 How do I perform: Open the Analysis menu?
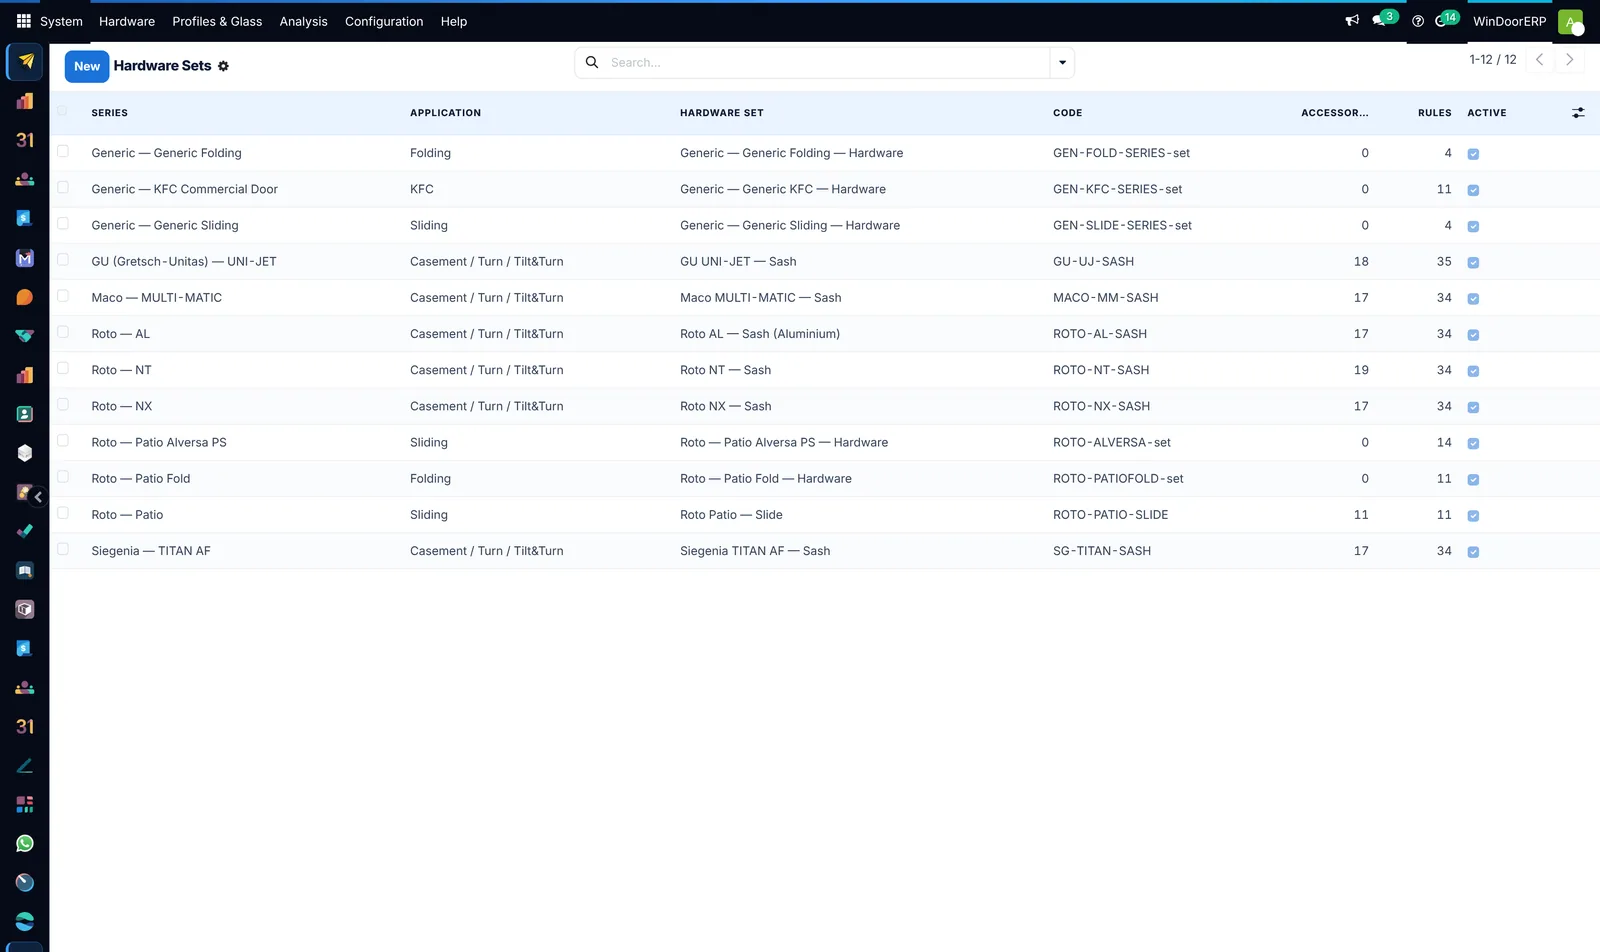click(x=303, y=21)
